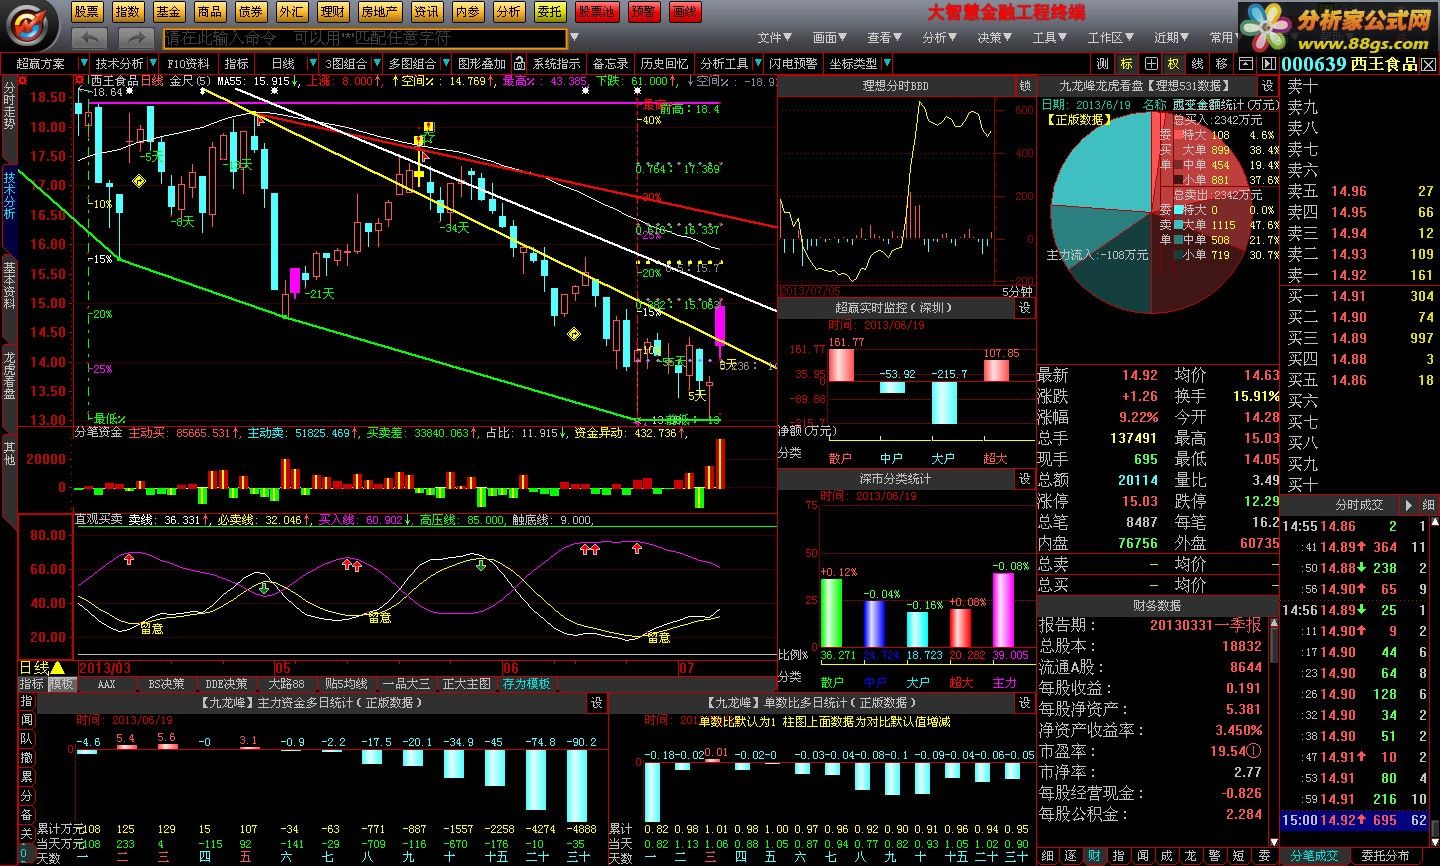1440x866 pixels.
Task: Click the red 预警 button
Action: tap(644, 12)
